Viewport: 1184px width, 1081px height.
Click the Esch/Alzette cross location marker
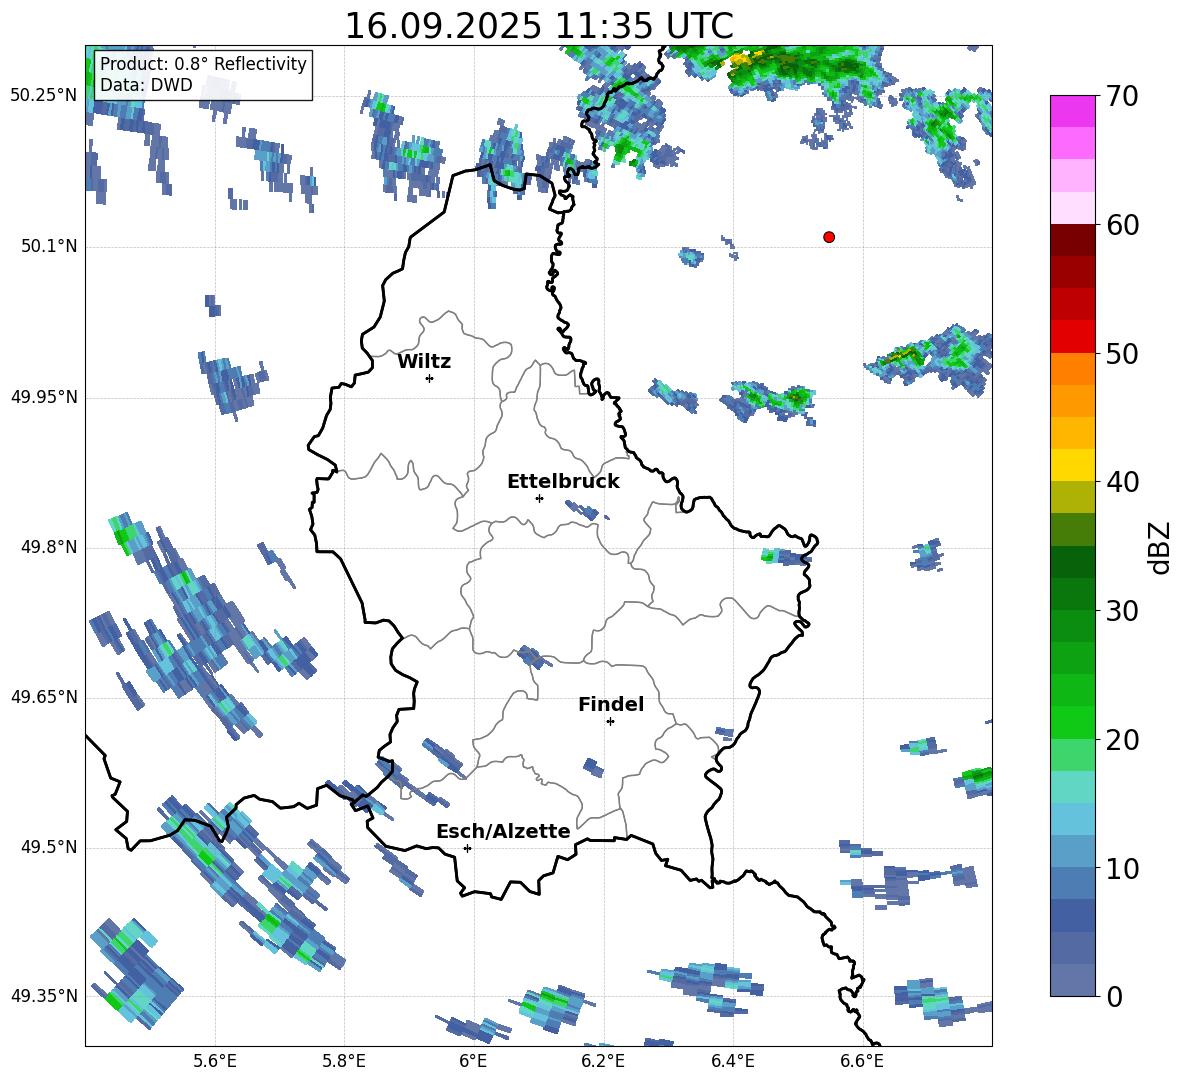tap(467, 848)
